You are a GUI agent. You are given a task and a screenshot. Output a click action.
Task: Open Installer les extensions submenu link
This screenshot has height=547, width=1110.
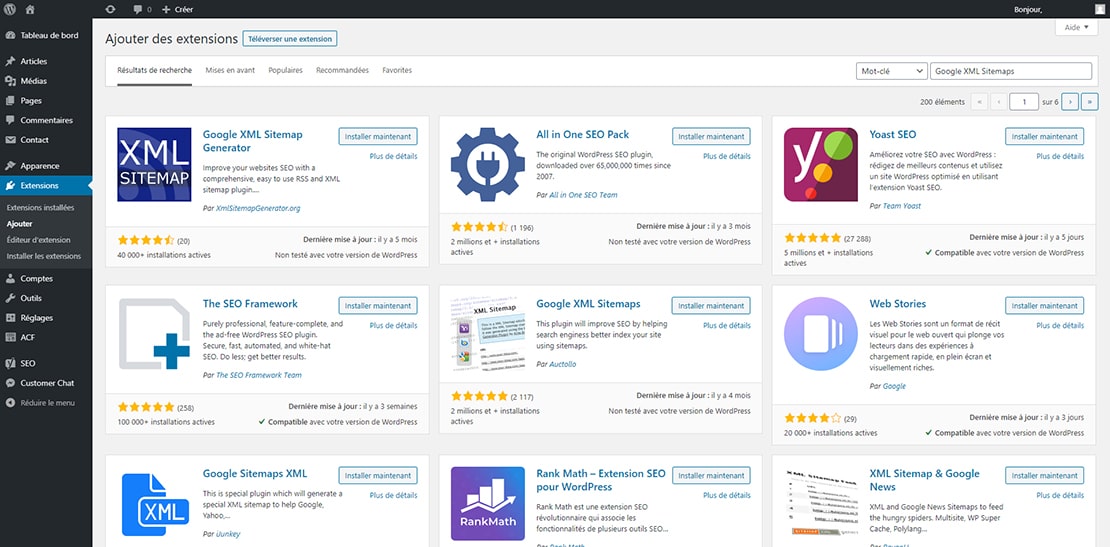pos(44,256)
